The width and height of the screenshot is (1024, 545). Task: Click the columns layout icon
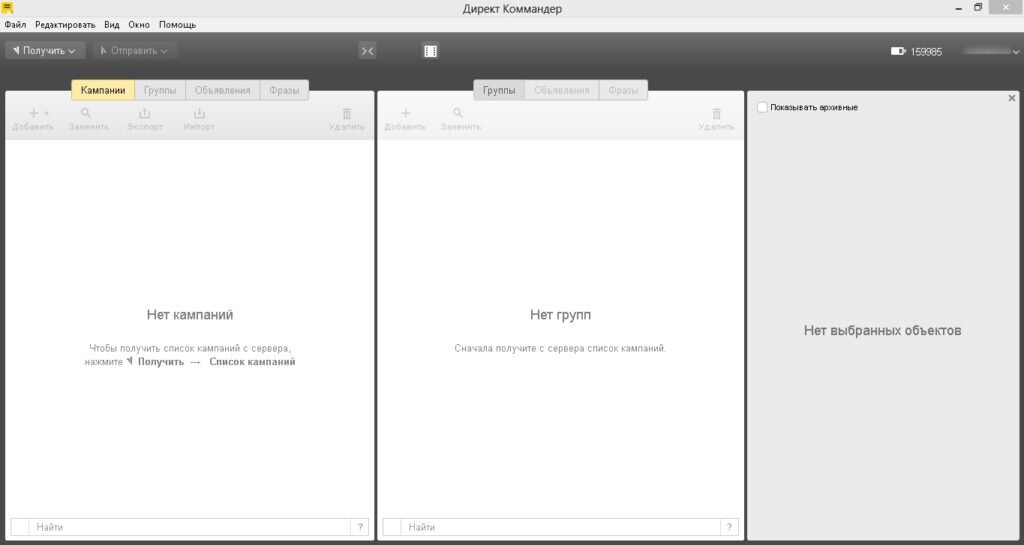[x=430, y=50]
